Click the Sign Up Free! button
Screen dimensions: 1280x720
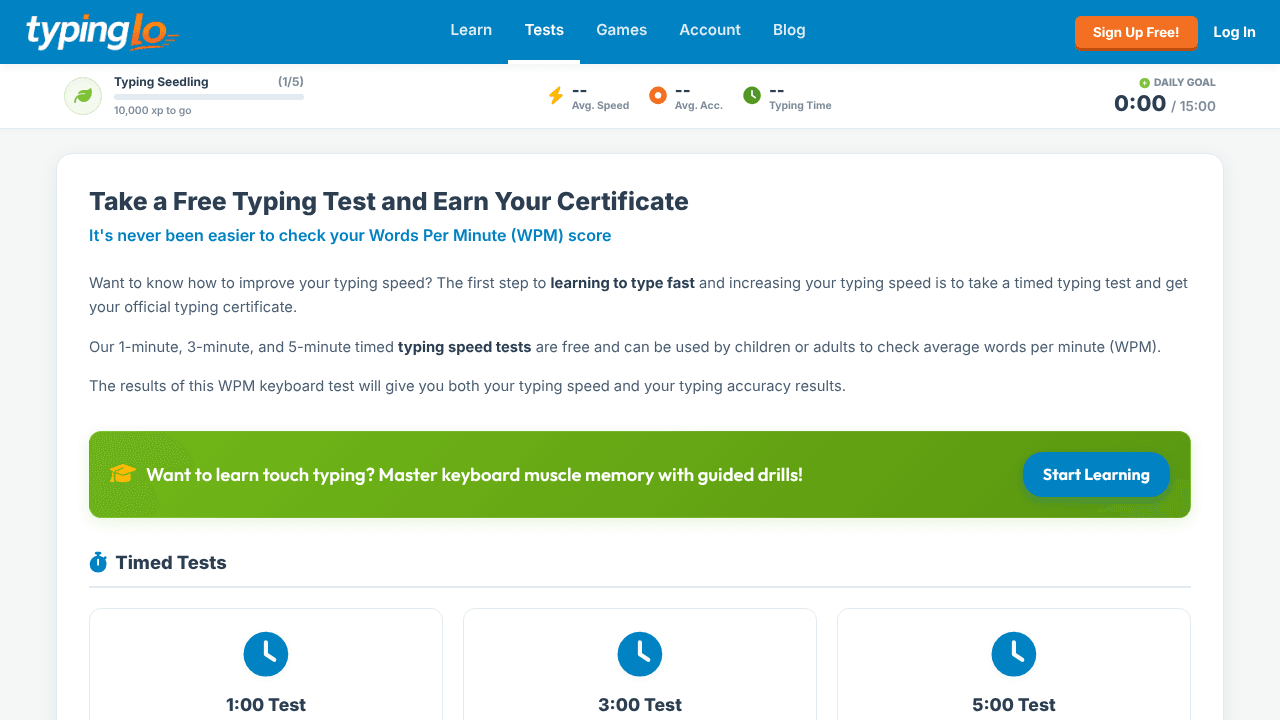[x=1136, y=32]
